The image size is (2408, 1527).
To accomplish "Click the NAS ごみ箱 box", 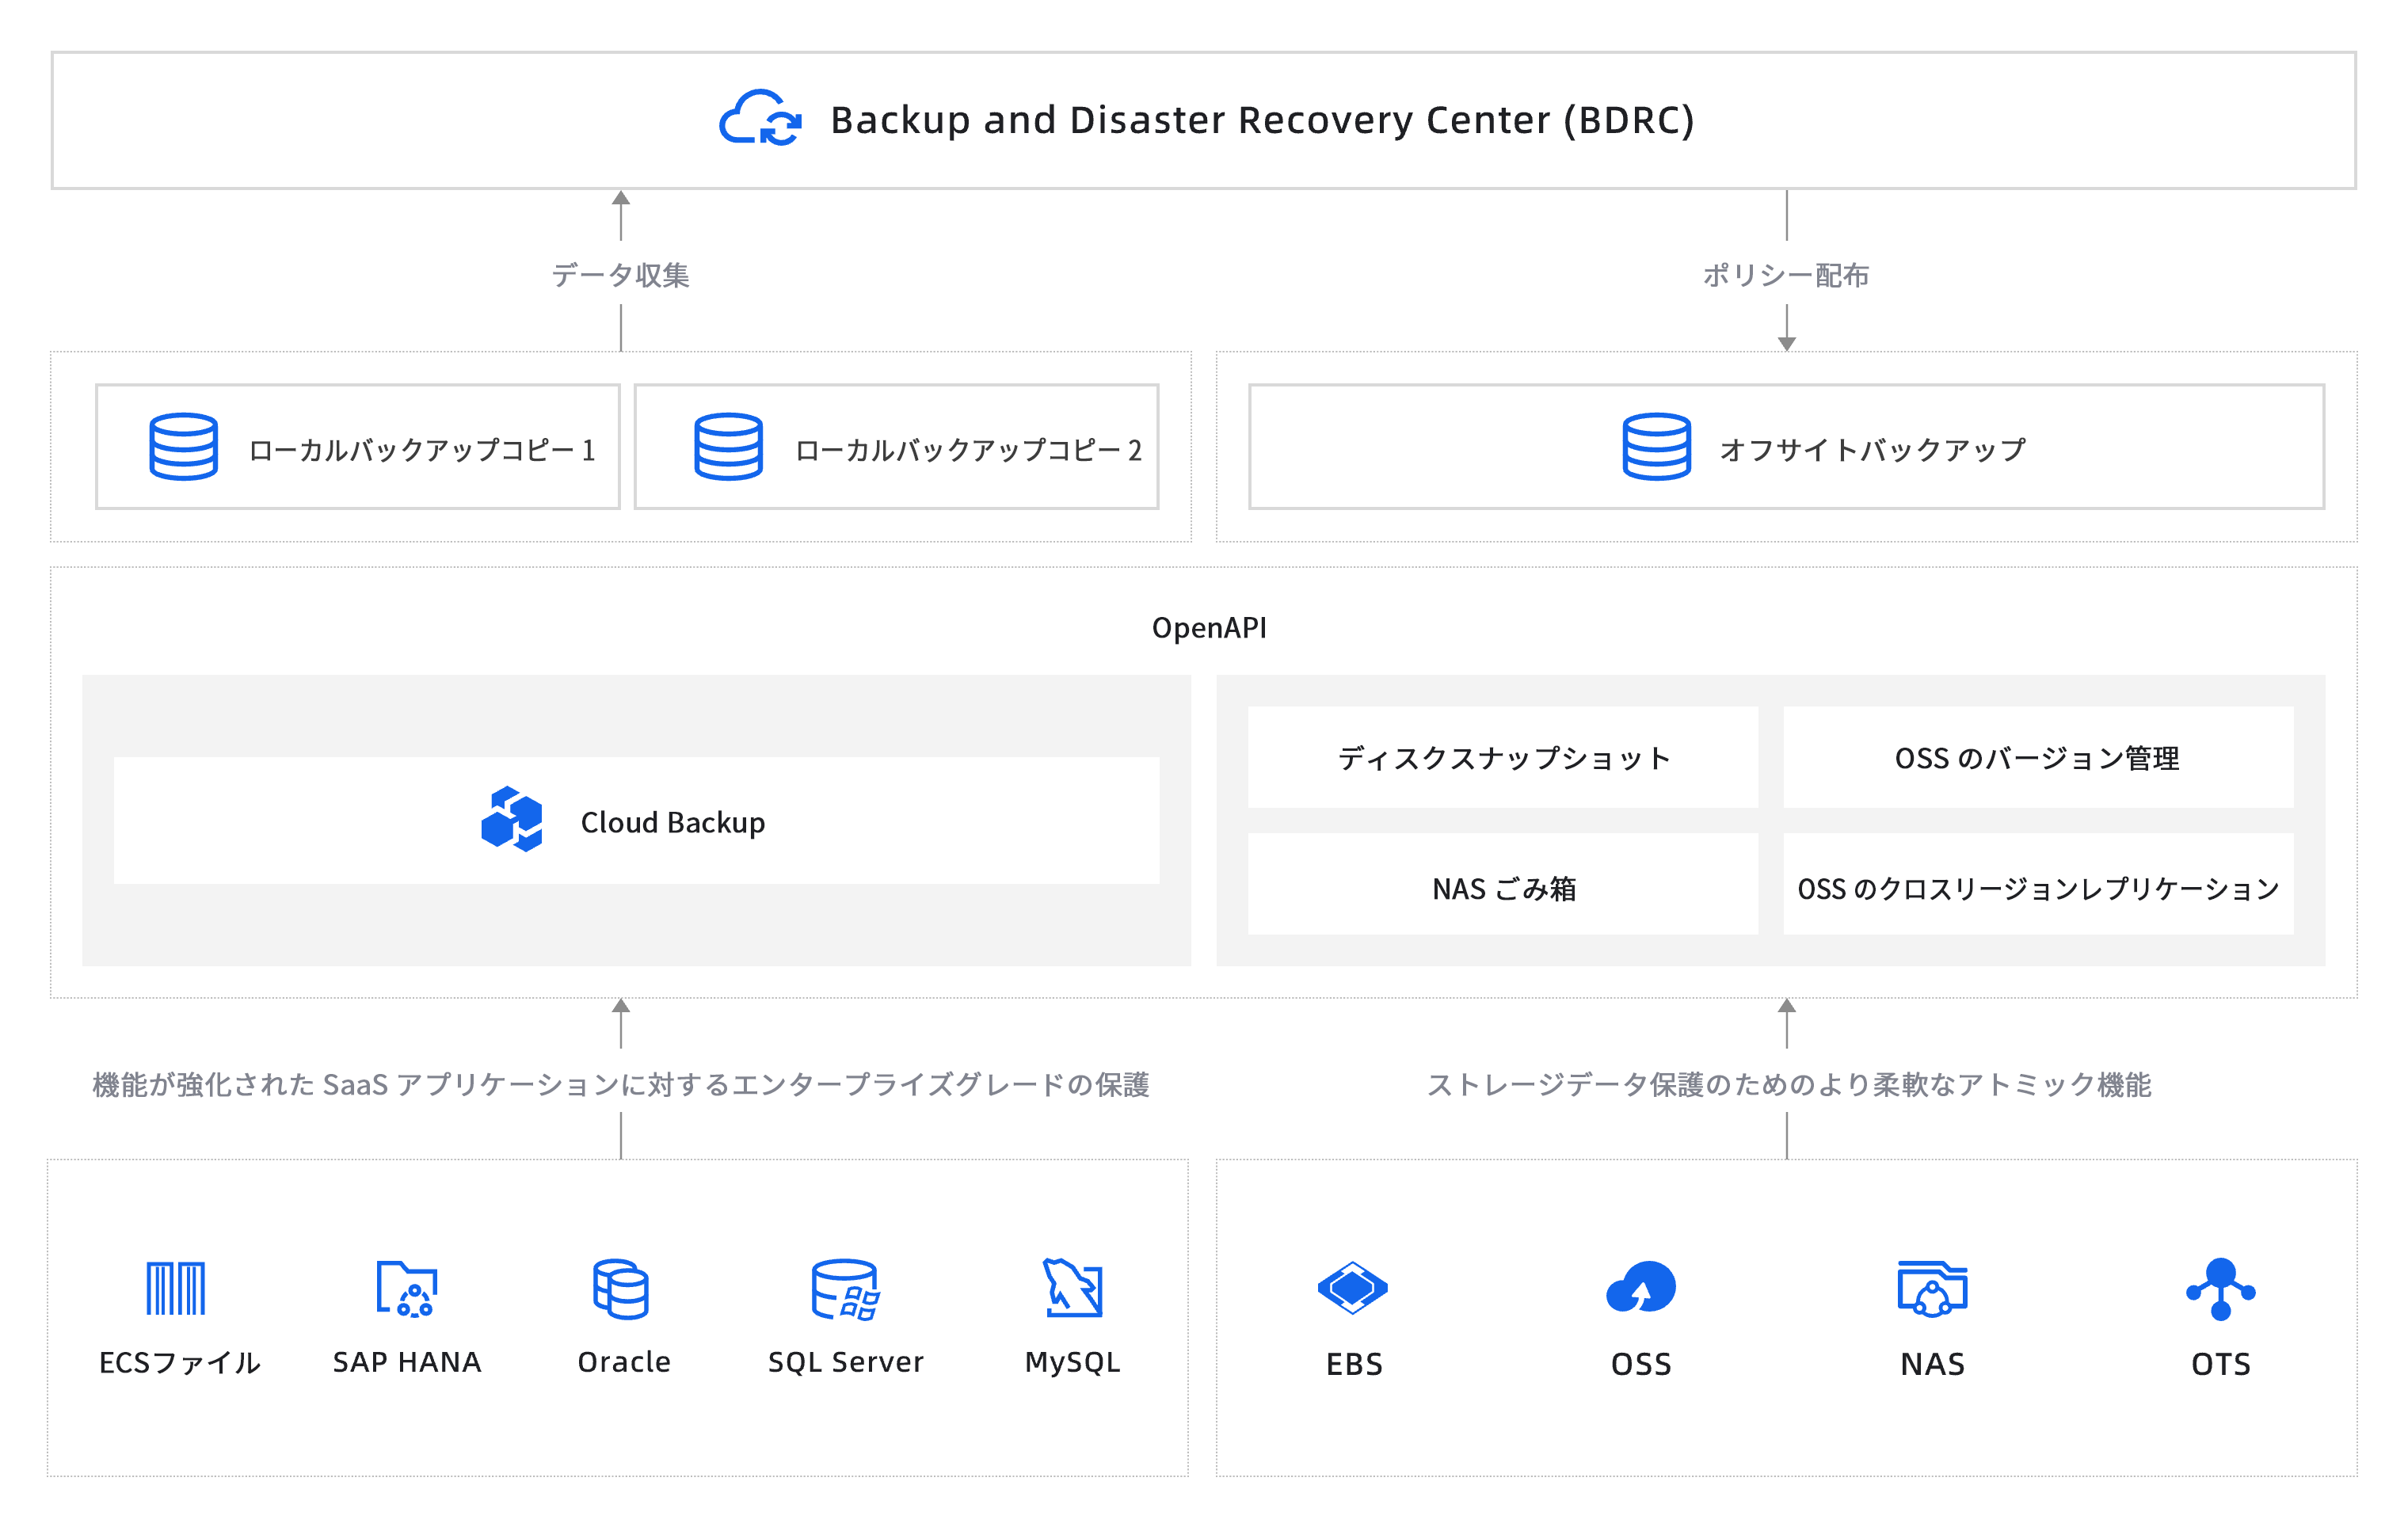I will (x=1502, y=886).
